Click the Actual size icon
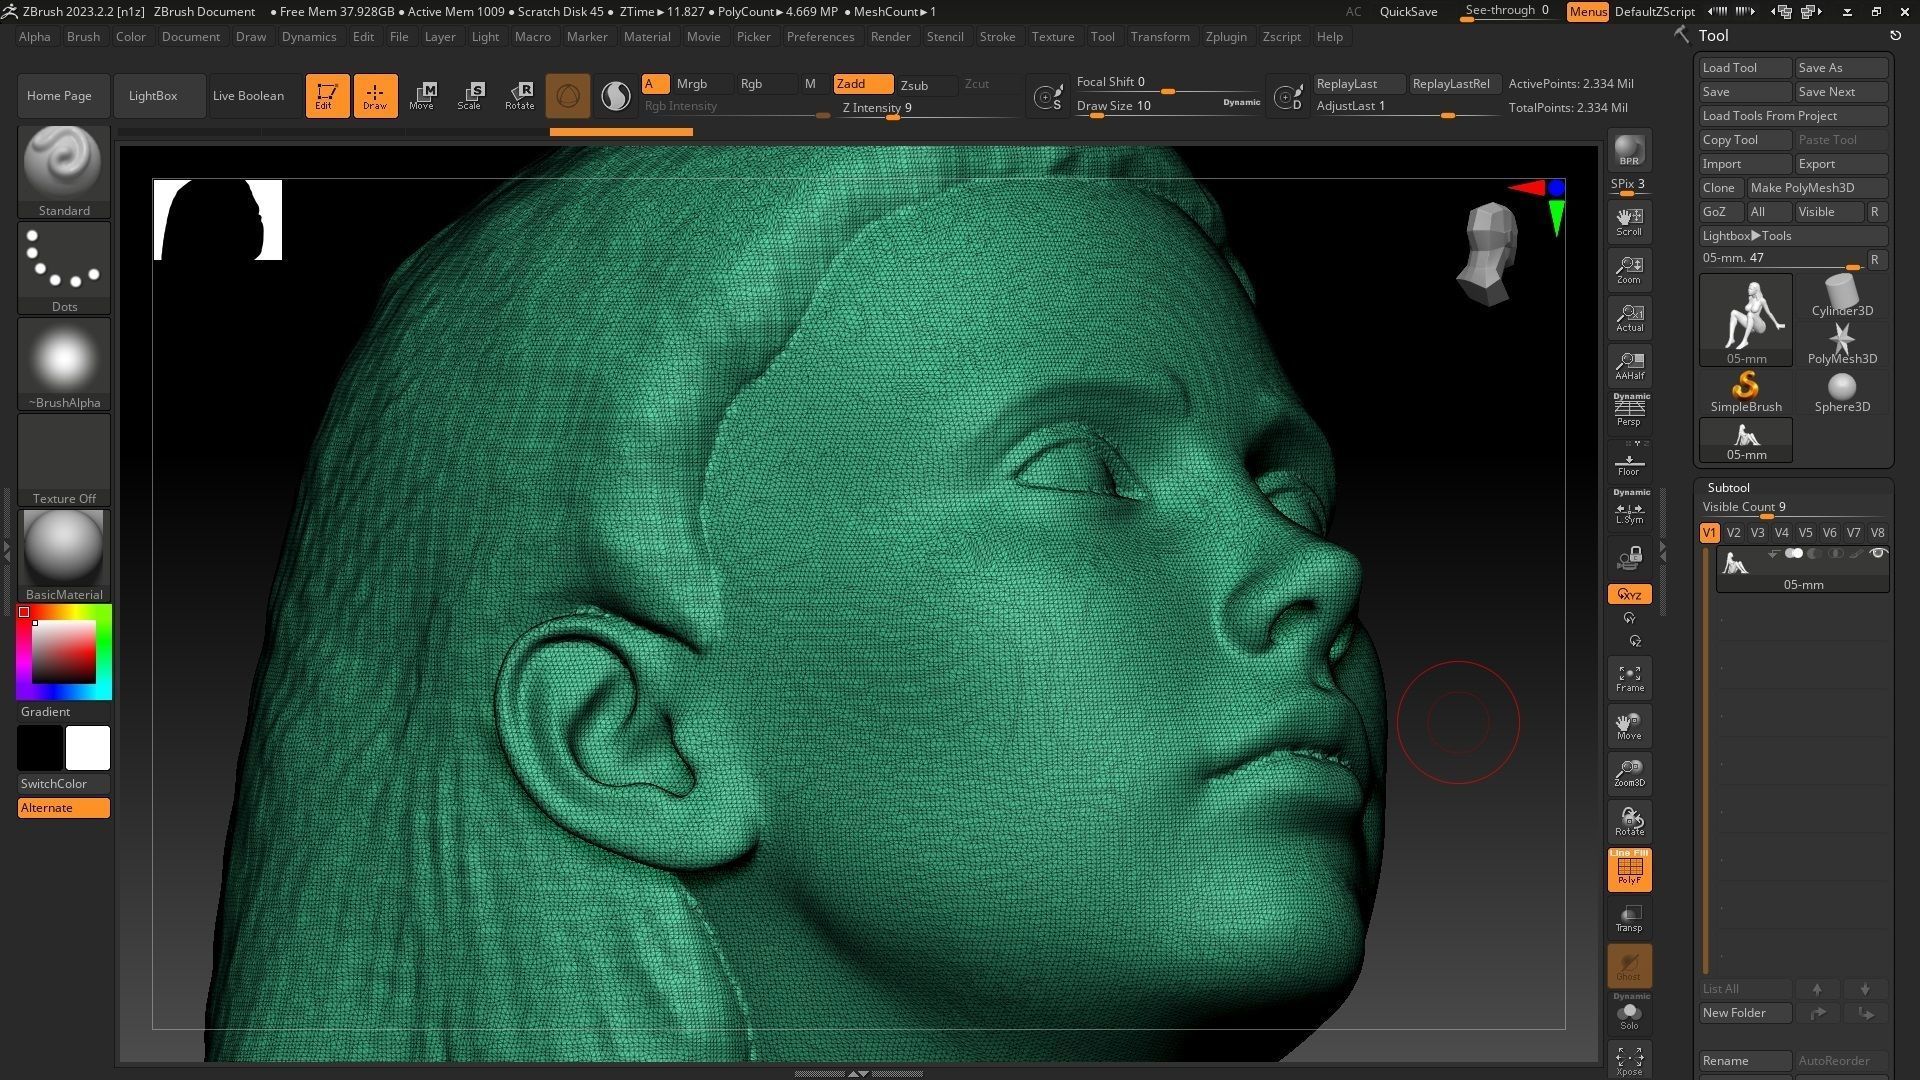 click(1629, 318)
